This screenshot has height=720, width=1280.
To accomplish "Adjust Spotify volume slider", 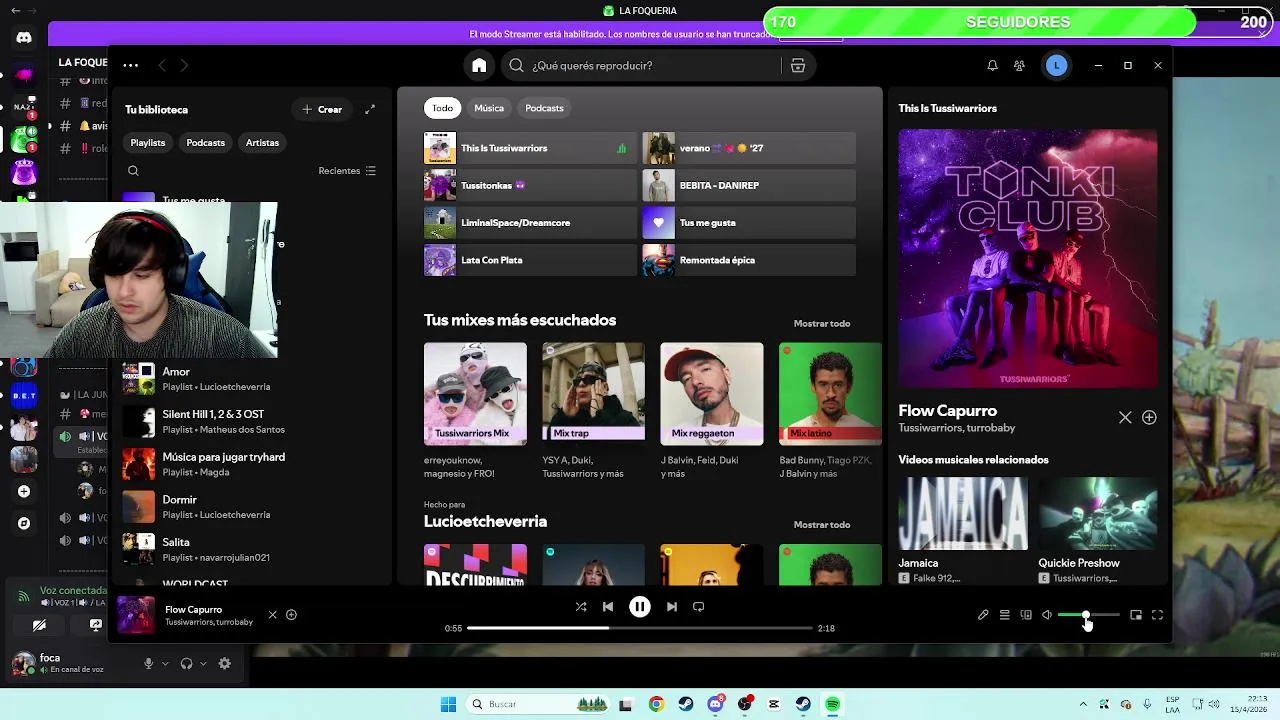I will (x=1088, y=615).
